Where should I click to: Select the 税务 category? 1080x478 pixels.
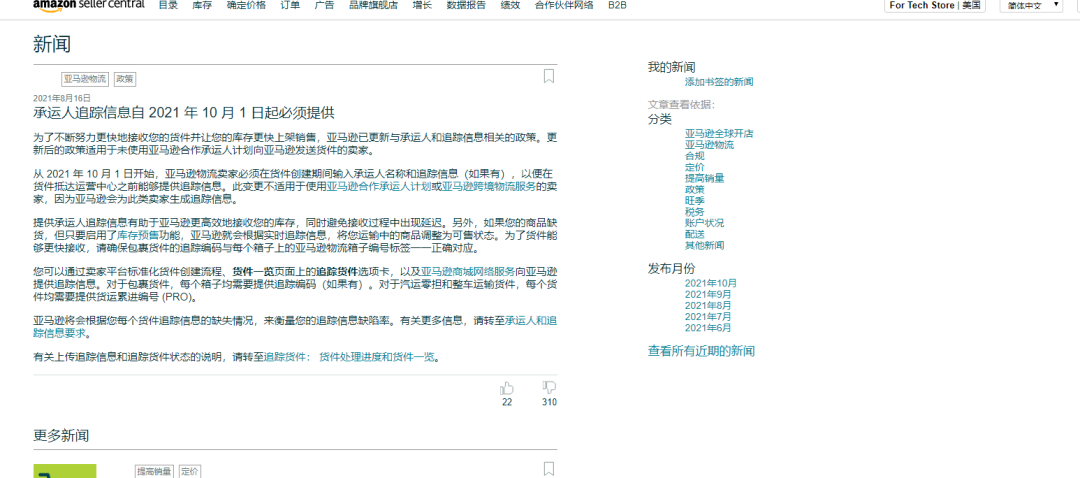click(694, 211)
